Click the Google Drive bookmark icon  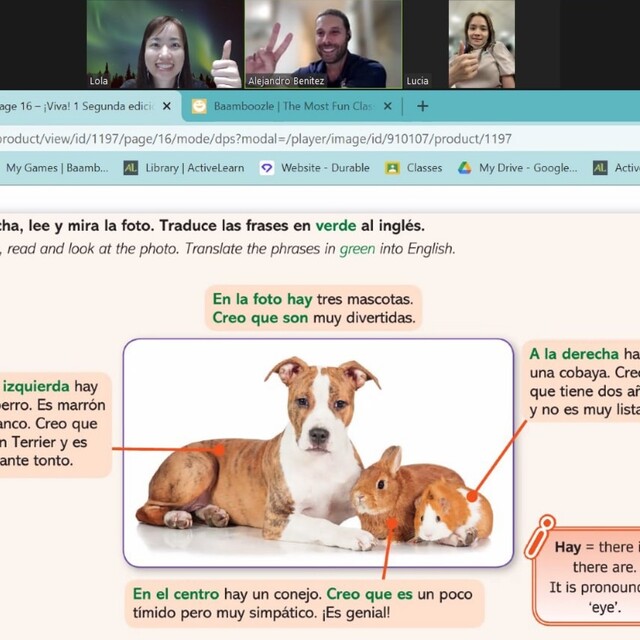(x=465, y=168)
